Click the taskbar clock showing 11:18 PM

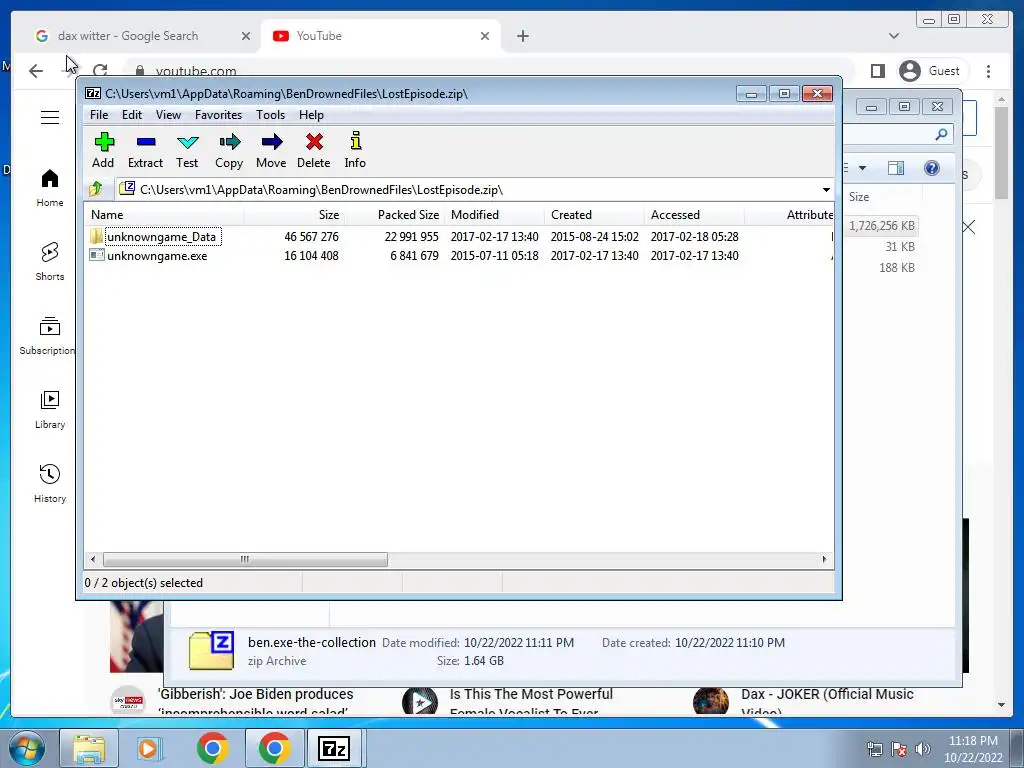tap(973, 749)
